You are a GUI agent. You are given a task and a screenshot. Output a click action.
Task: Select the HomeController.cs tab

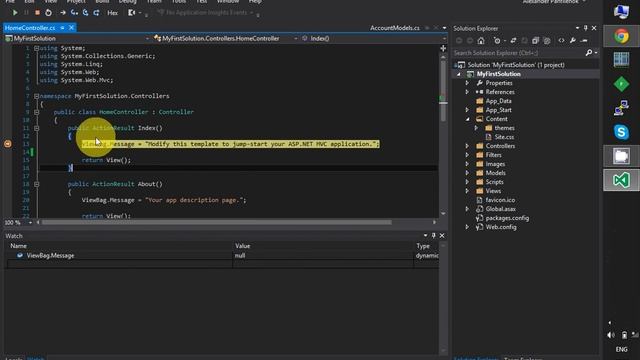(30, 28)
